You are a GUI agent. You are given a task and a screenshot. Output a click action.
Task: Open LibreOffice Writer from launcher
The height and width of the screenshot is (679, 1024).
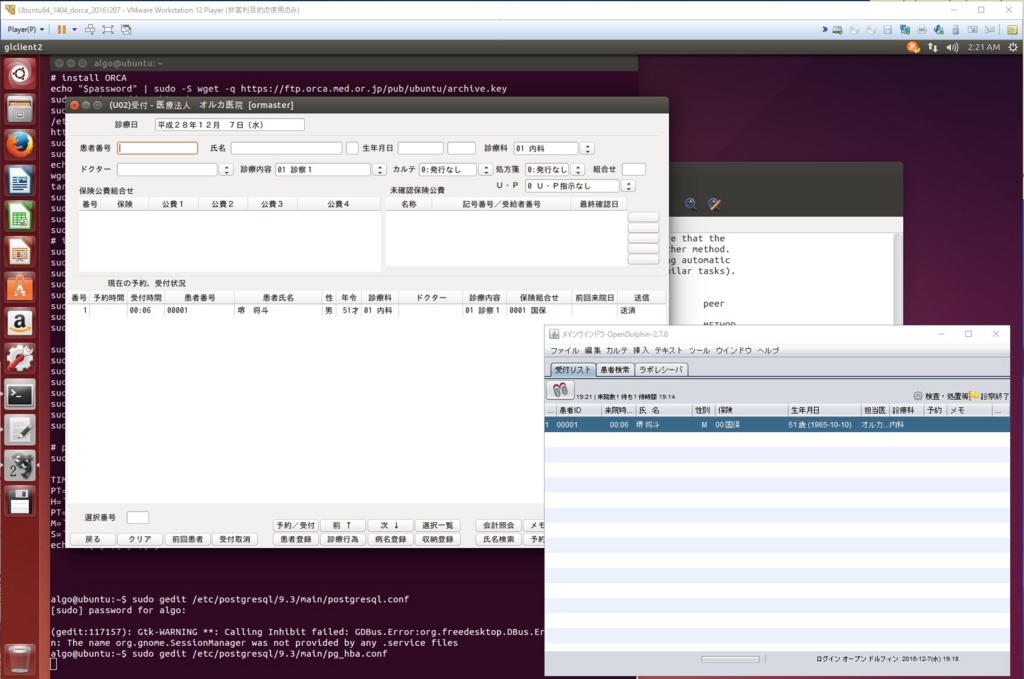20,181
